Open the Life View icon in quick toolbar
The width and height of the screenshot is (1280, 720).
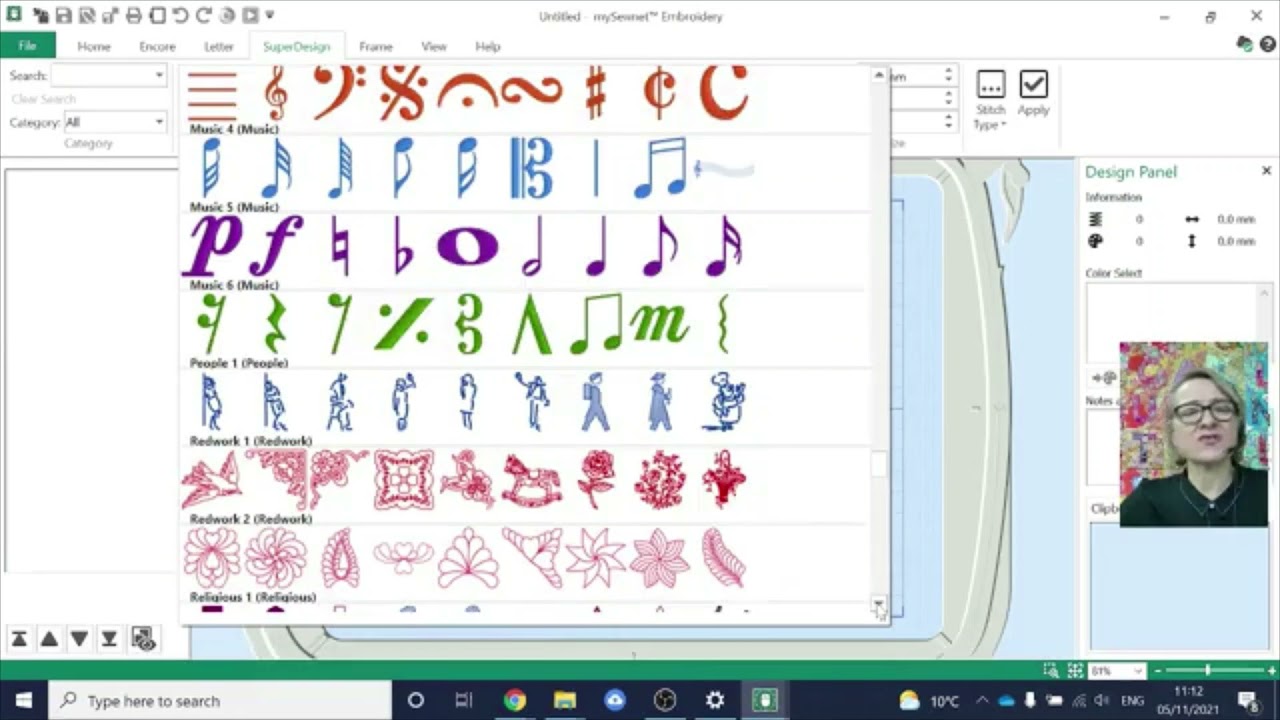pos(227,16)
